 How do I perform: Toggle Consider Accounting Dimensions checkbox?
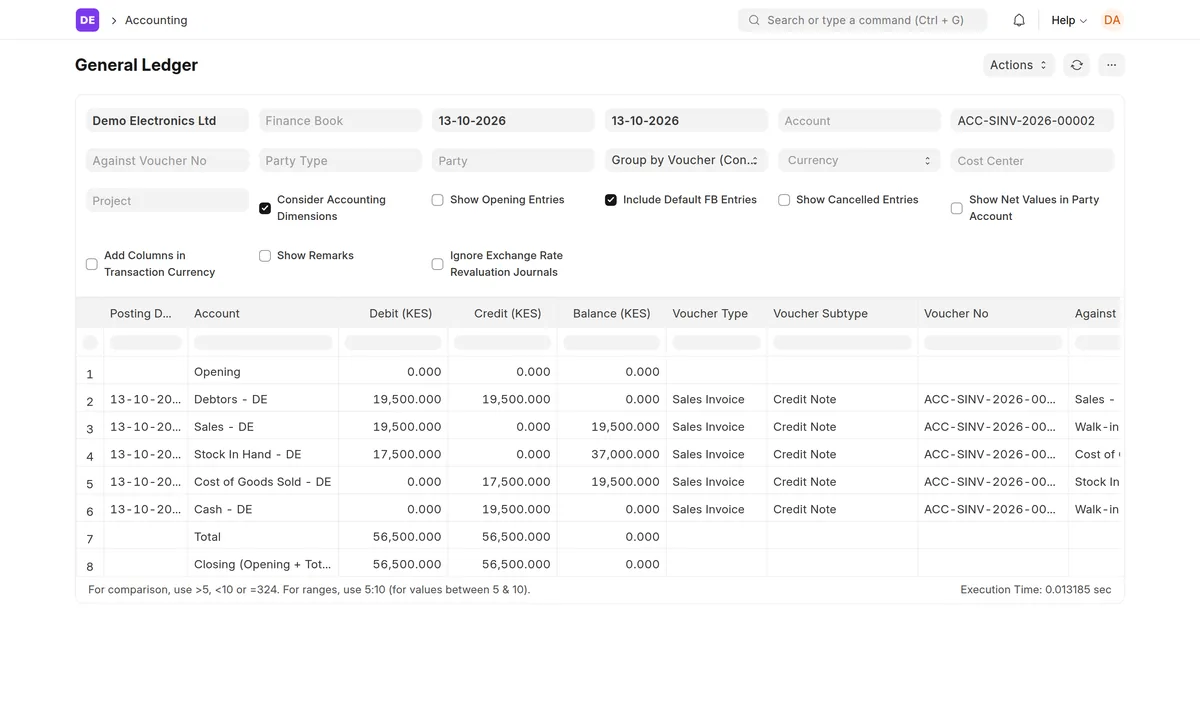(x=265, y=208)
